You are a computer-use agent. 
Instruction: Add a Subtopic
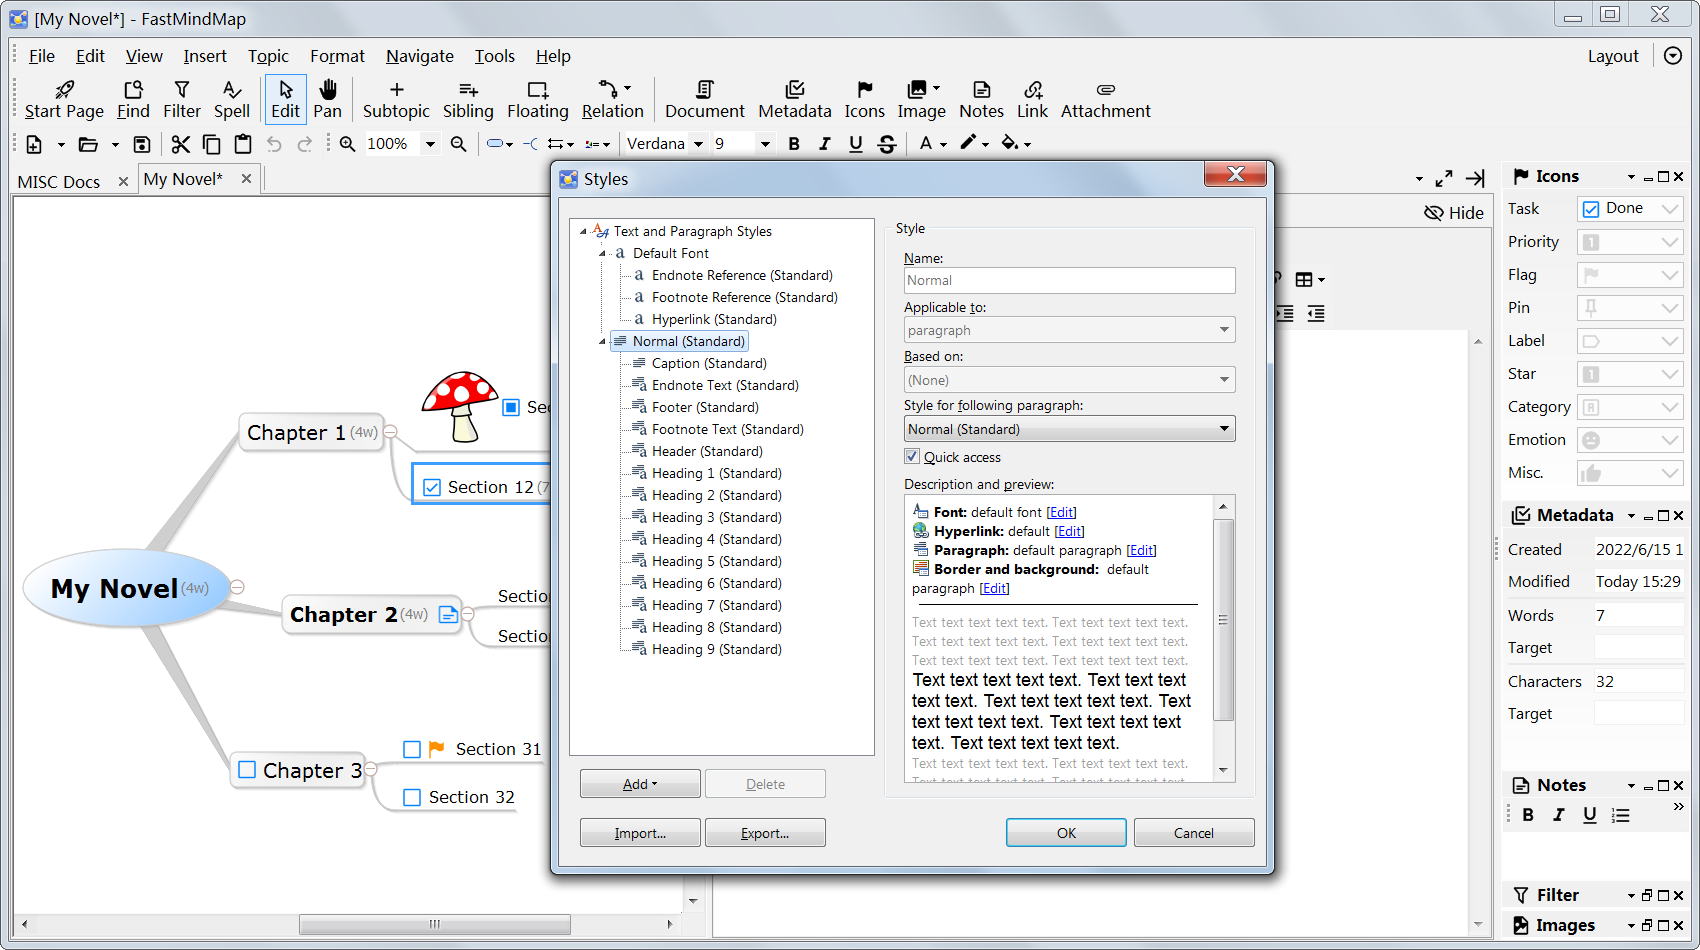396,100
